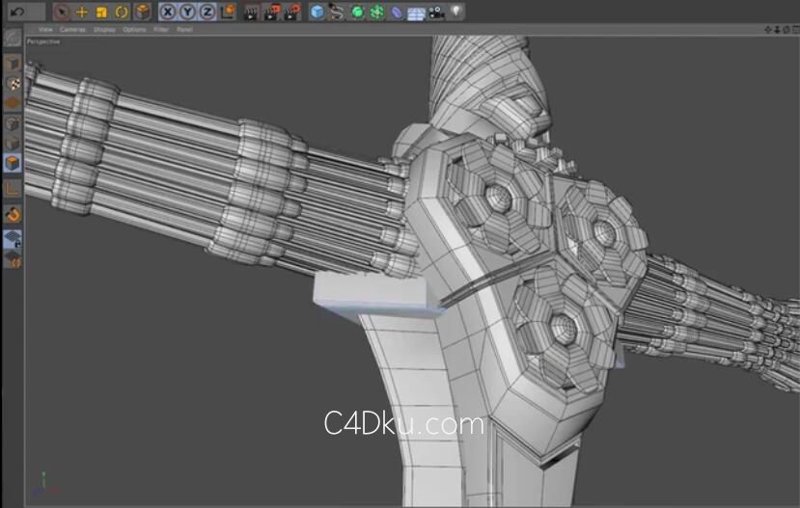
Task: Activate the Move tool
Action: click(82, 12)
